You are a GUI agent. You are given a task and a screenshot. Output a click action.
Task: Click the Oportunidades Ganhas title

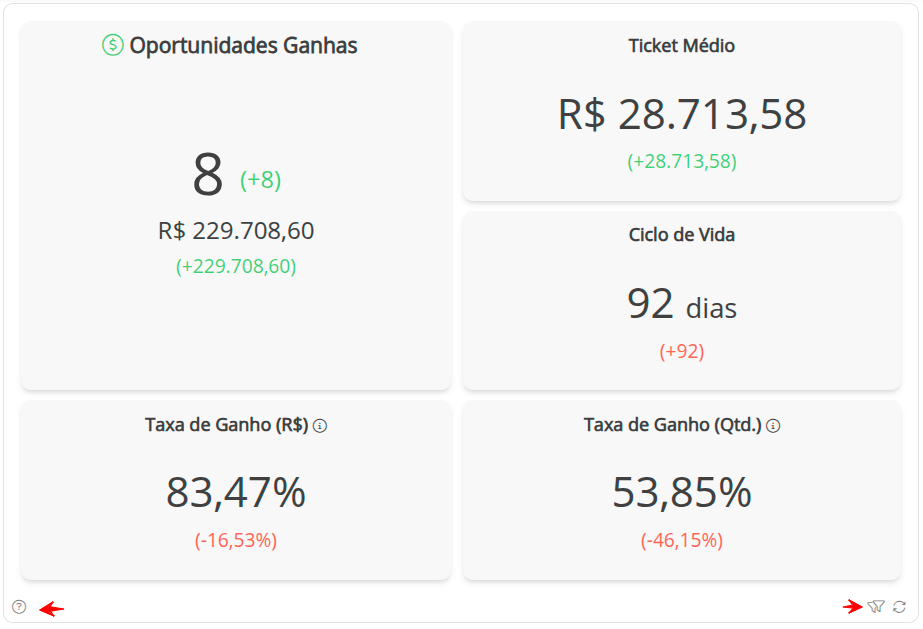243,45
